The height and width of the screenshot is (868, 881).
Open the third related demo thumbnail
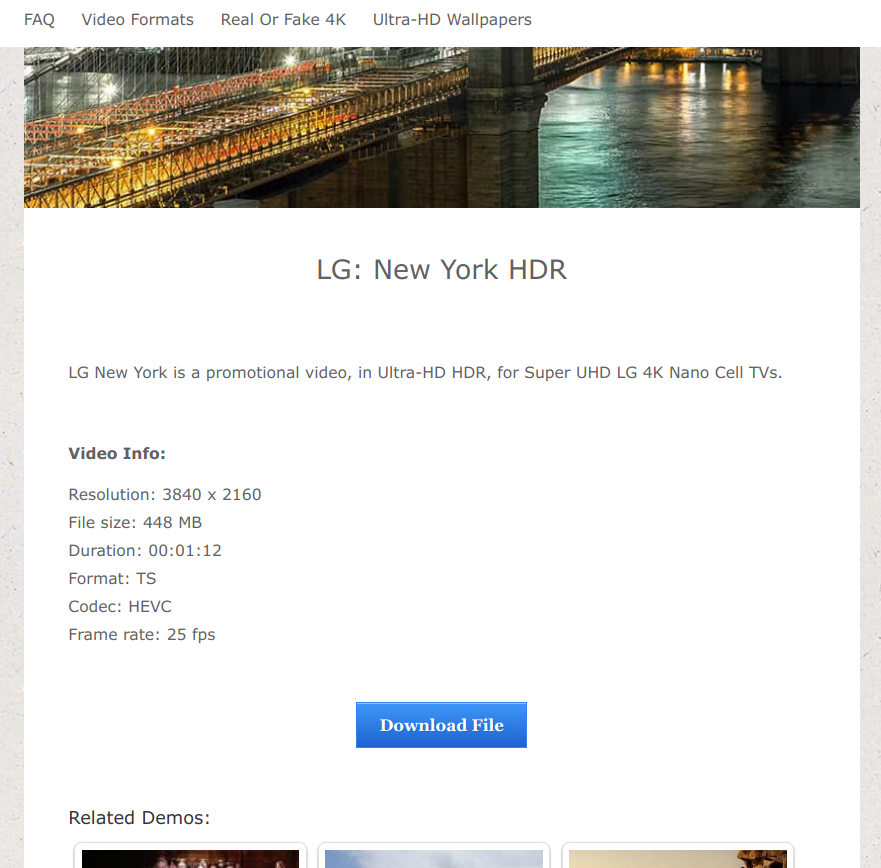pyautogui.click(x=678, y=858)
